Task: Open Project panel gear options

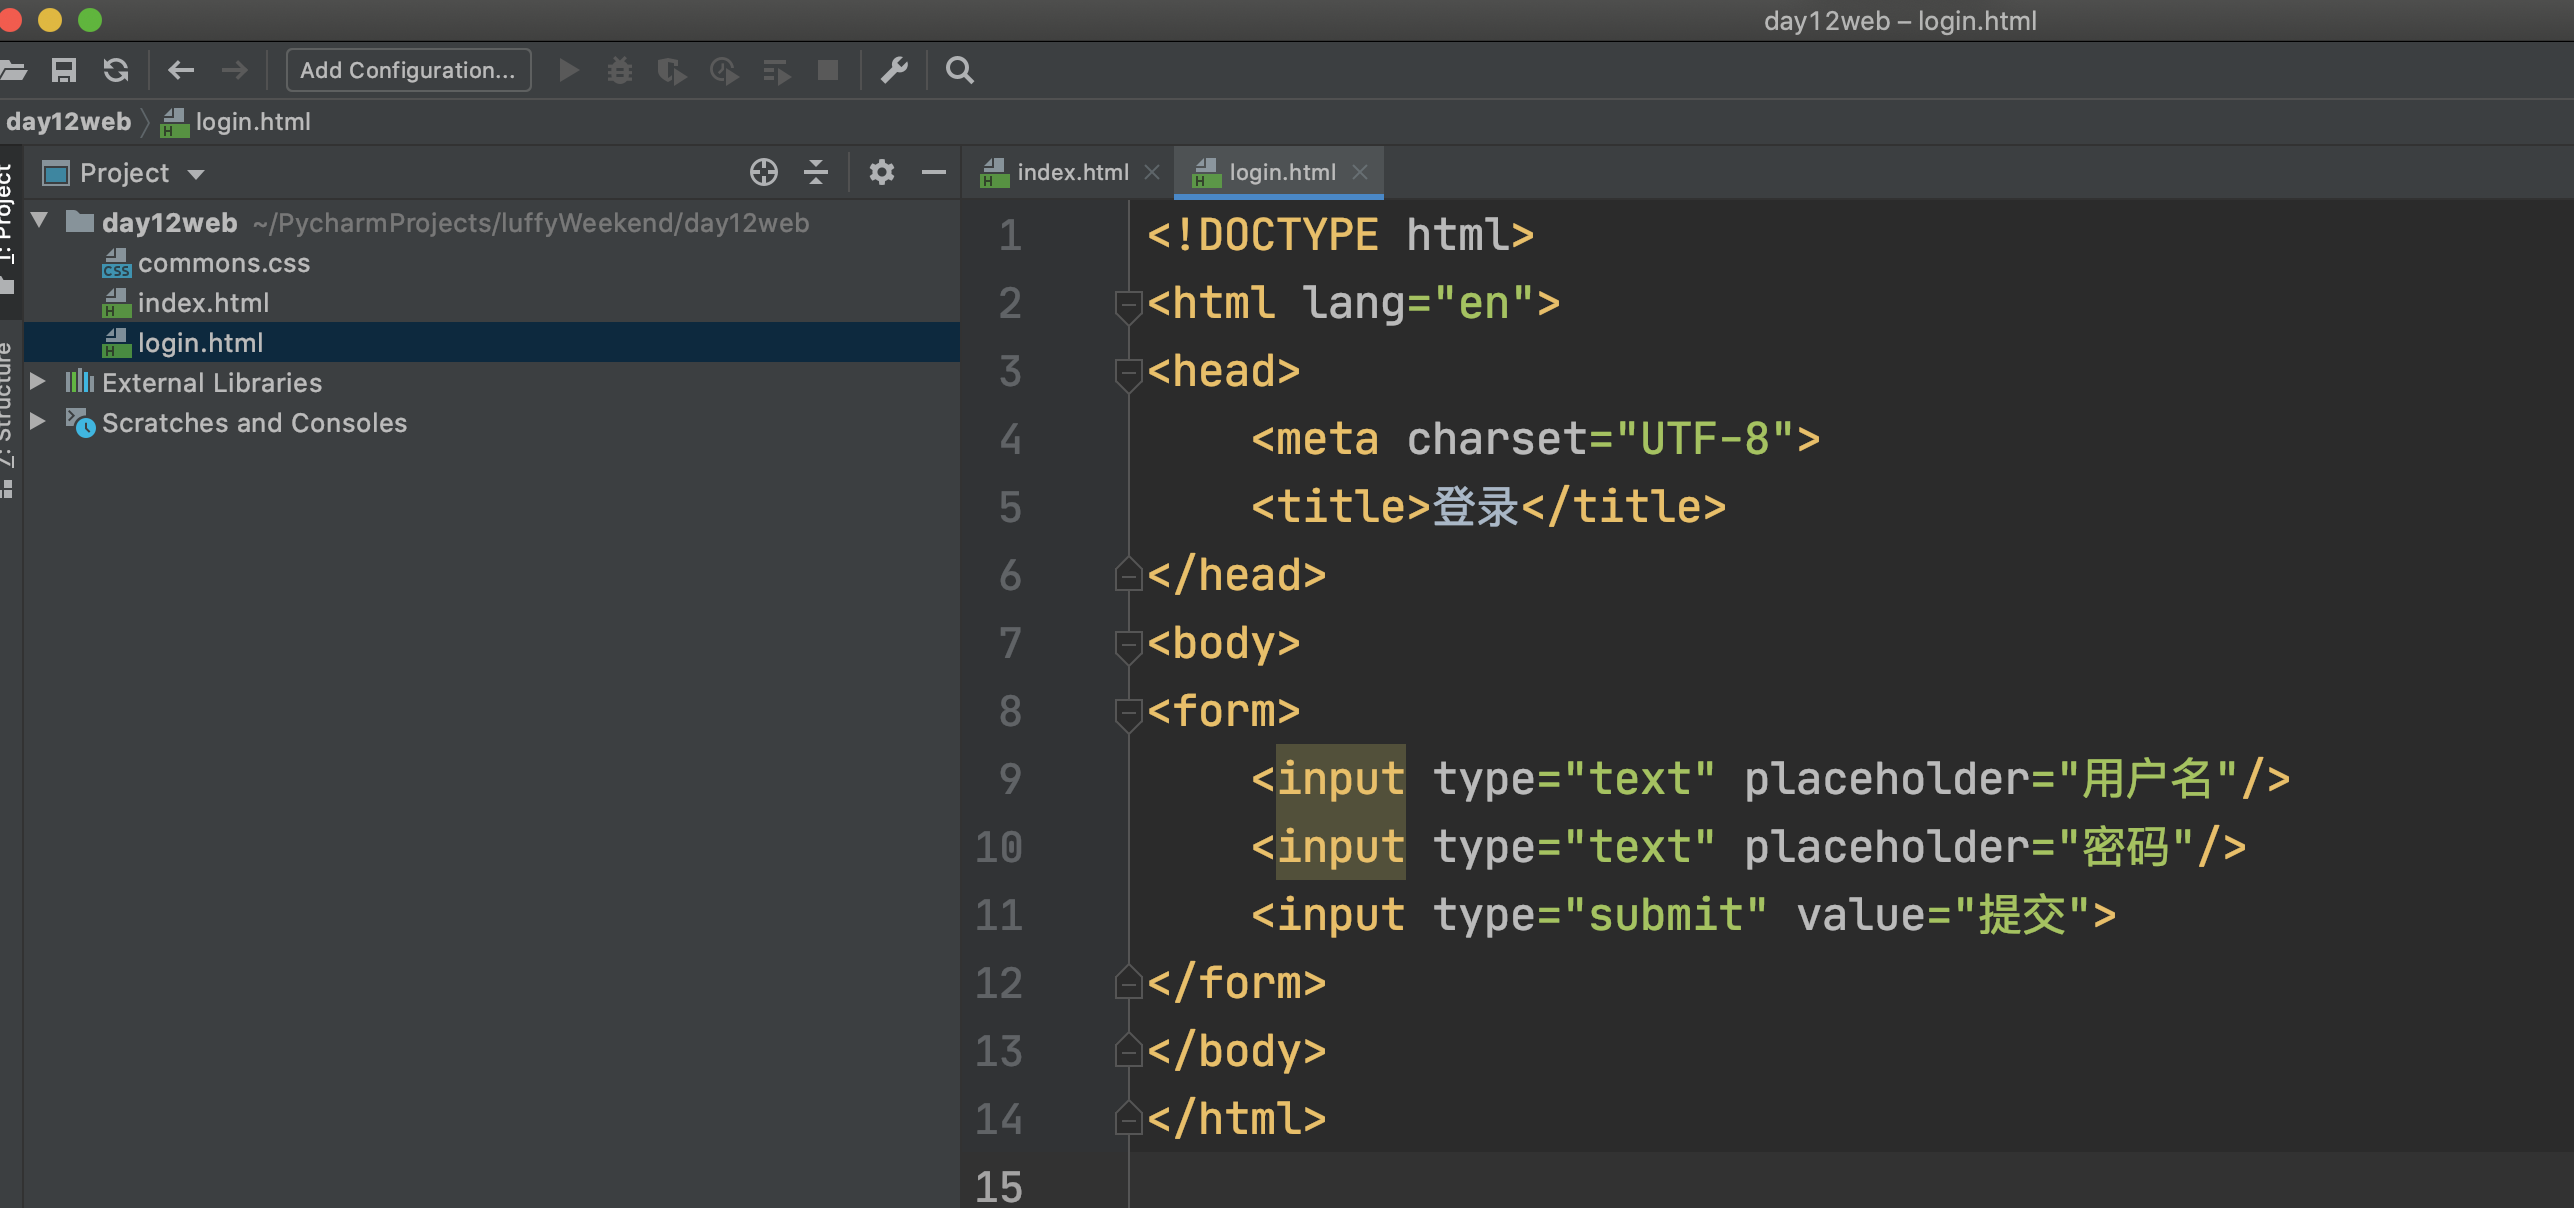Action: [881, 173]
